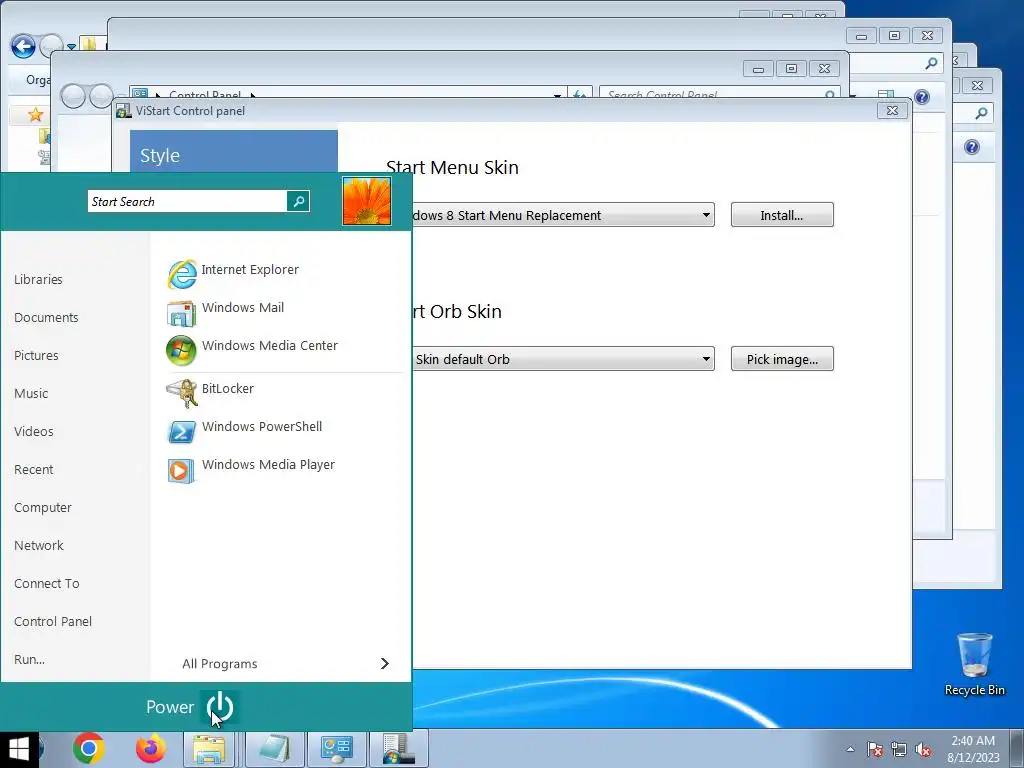This screenshot has width=1024, height=768.
Task: Select the Style tab in ViStart panel
Action: (234, 152)
